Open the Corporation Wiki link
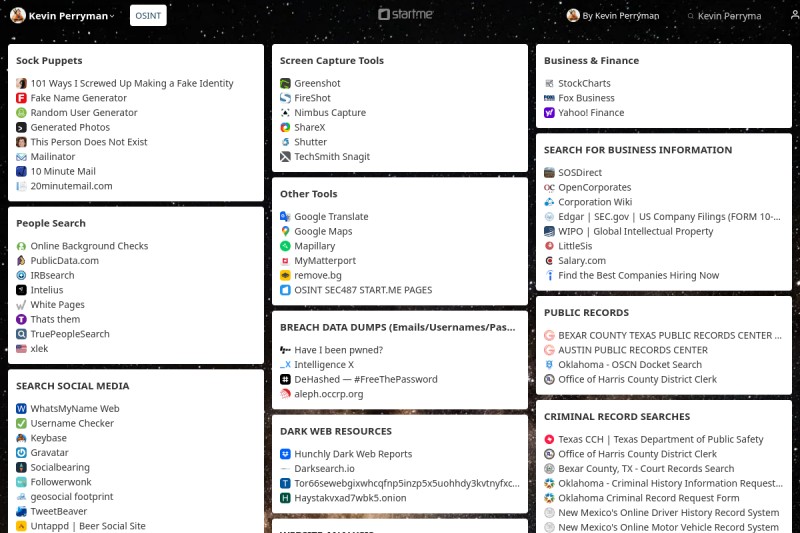 pyautogui.click(x=595, y=202)
